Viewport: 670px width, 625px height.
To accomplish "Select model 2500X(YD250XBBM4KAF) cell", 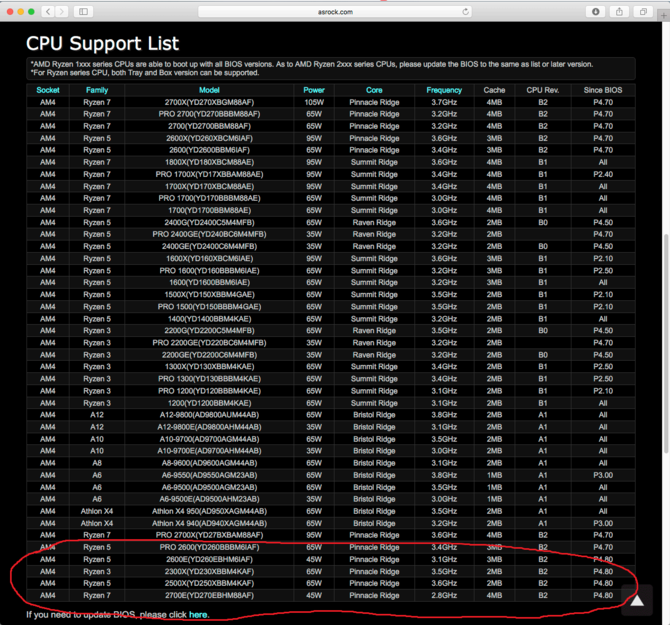I will point(209,584).
